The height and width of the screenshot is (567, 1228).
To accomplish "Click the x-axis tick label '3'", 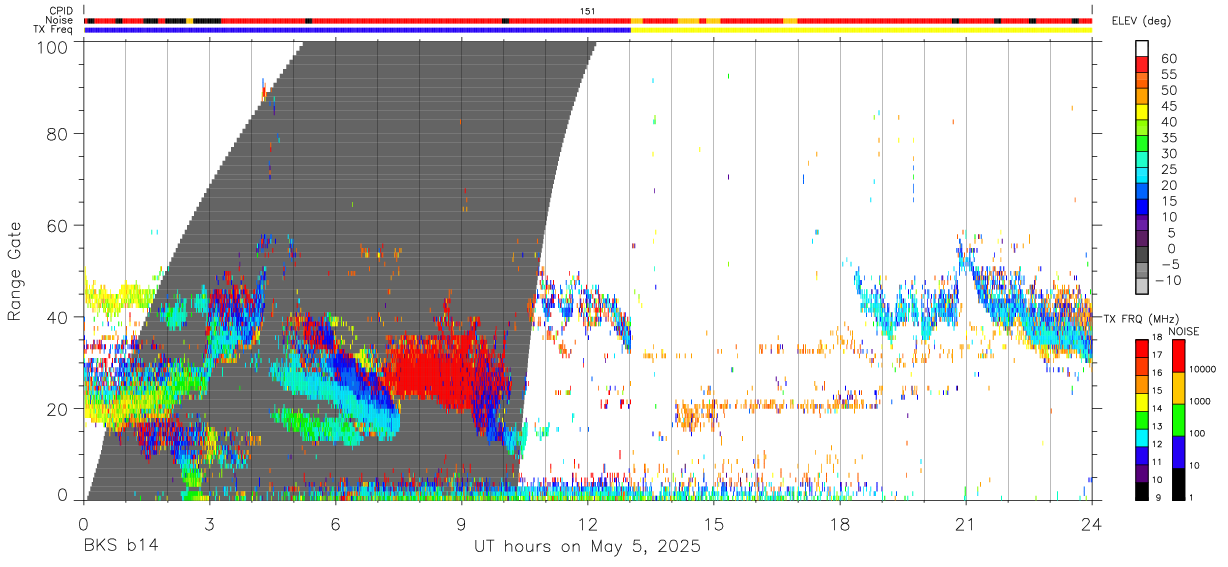I will click(x=209, y=523).
